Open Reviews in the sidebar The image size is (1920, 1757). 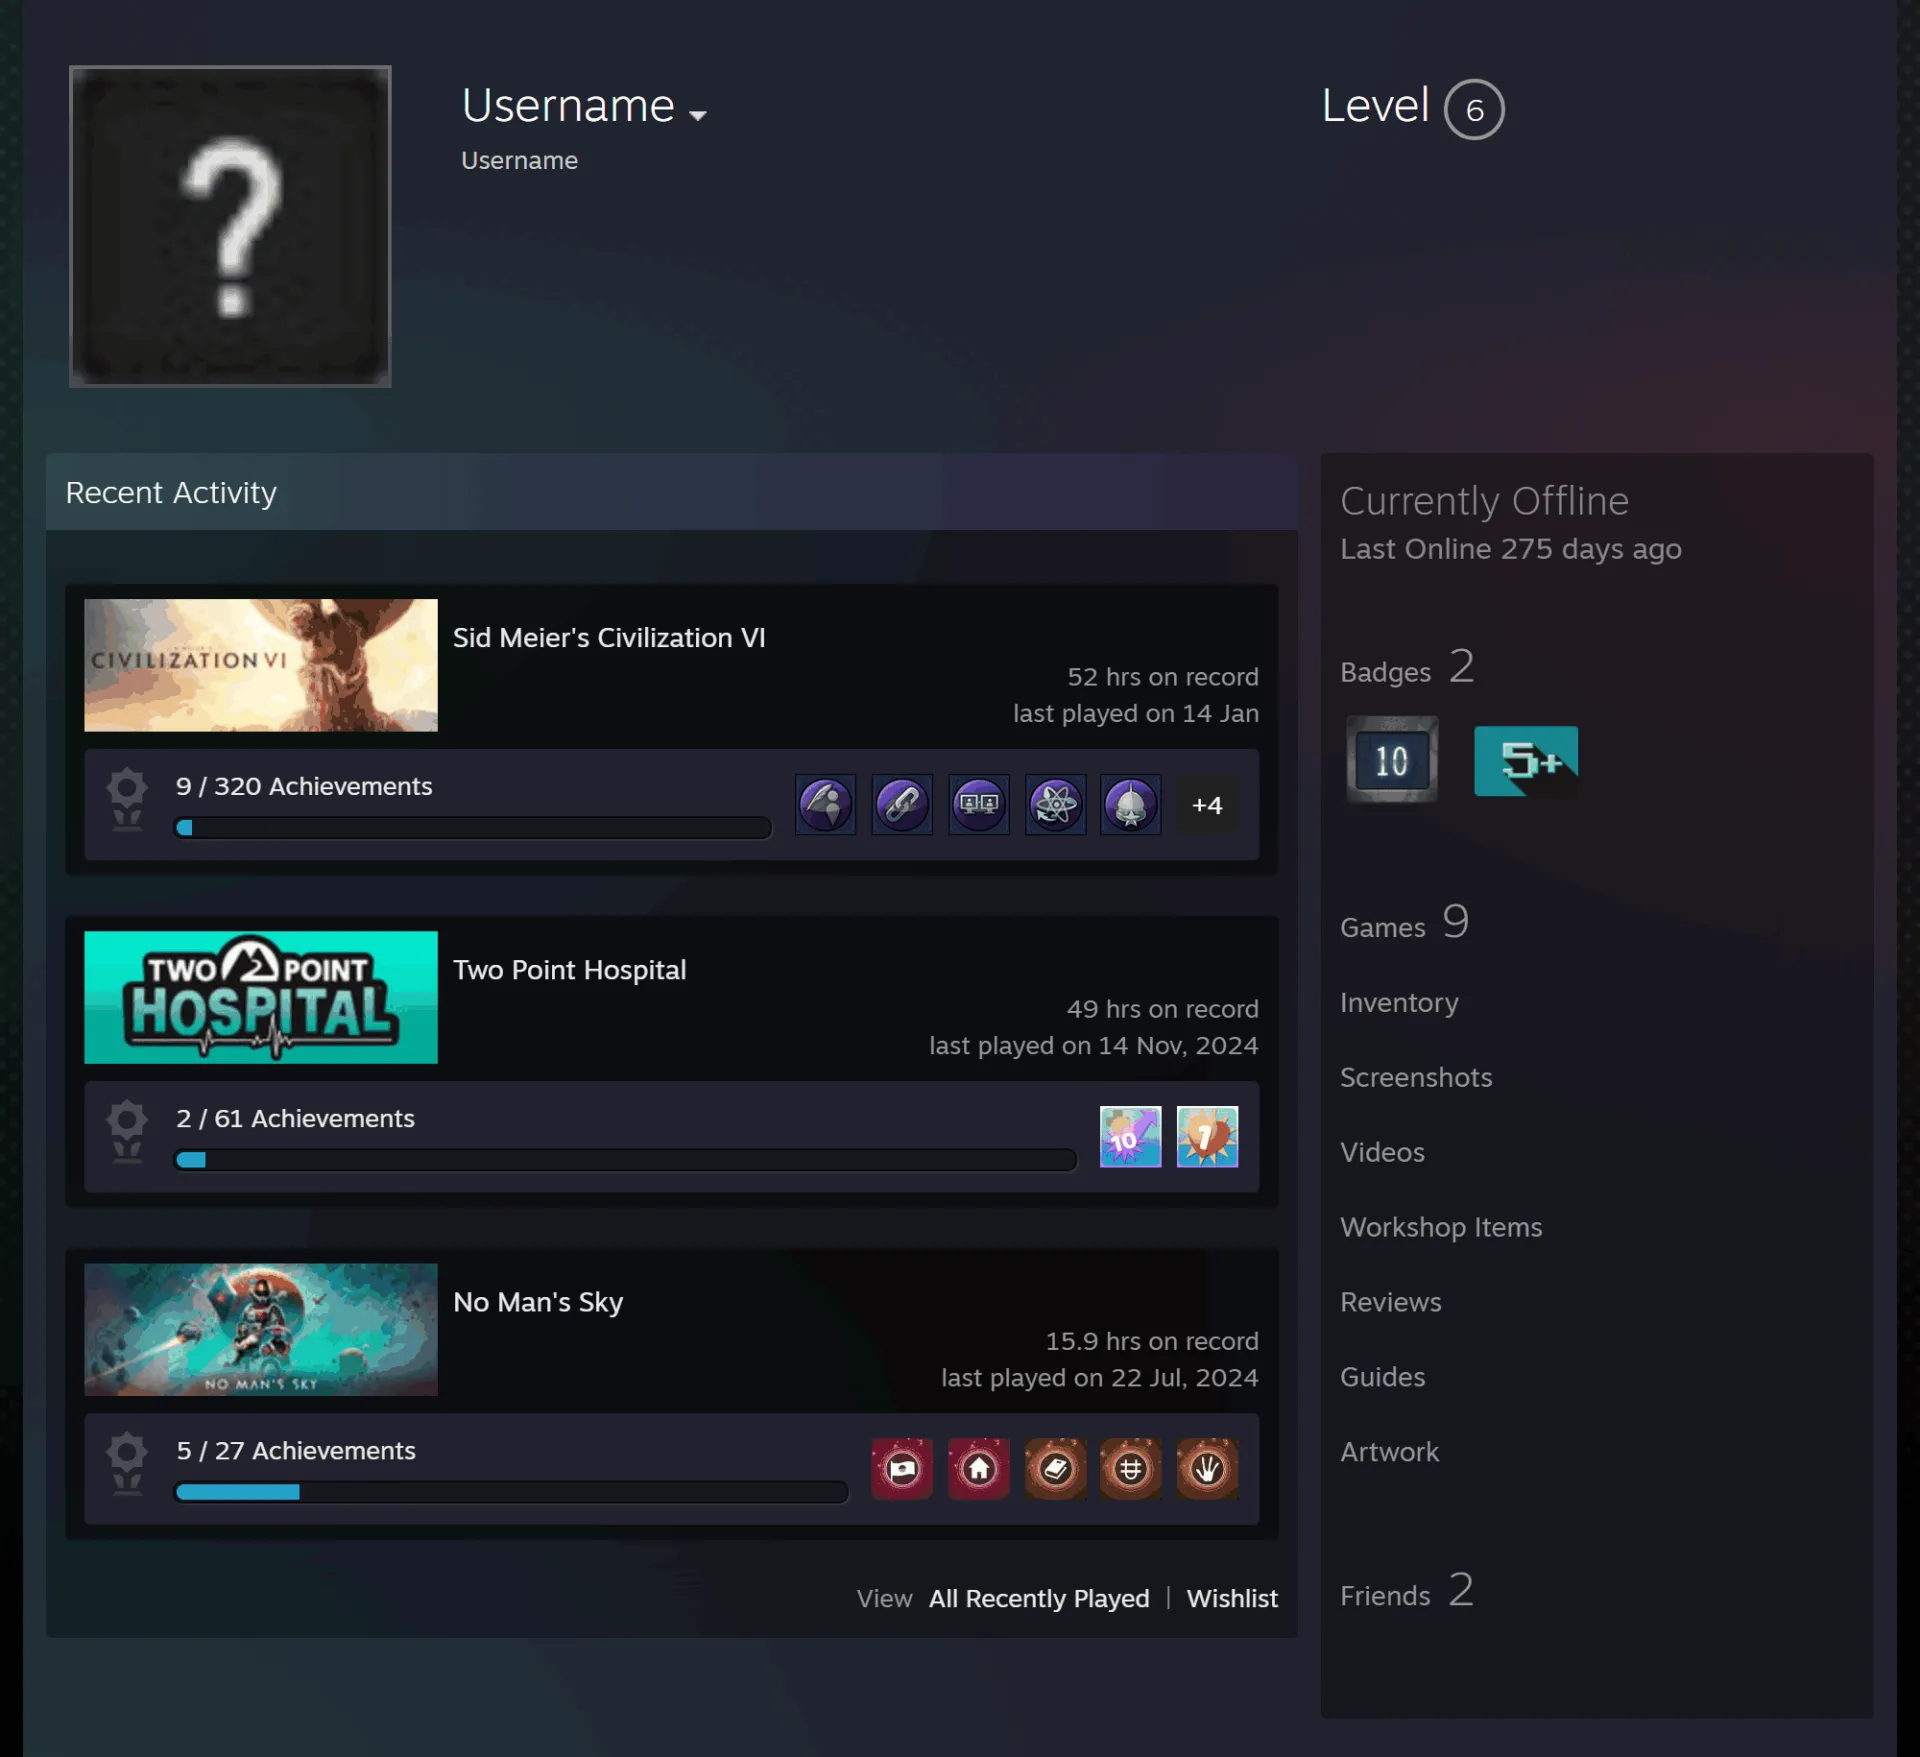[x=1391, y=1302]
